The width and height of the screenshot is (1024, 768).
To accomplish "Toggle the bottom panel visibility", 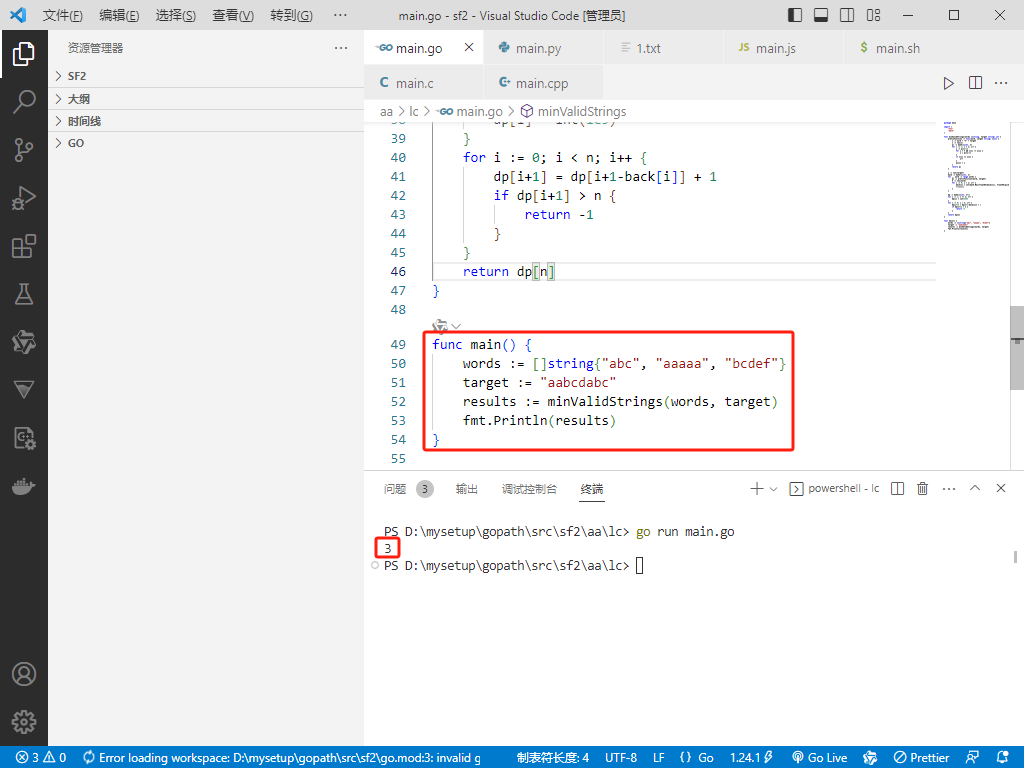I will [821, 15].
